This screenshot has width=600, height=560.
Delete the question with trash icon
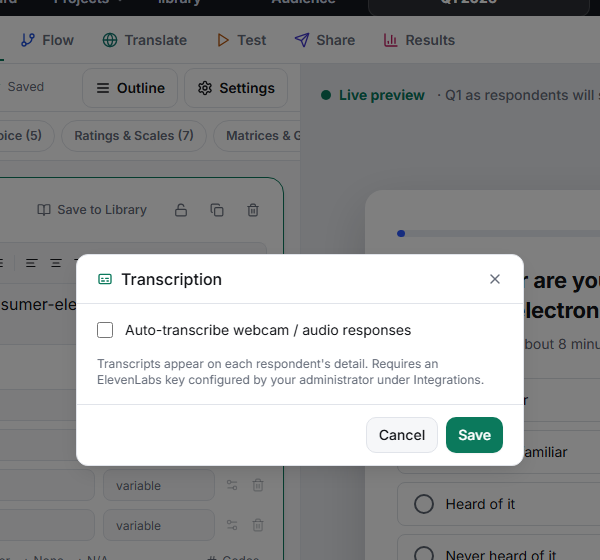[253, 210]
